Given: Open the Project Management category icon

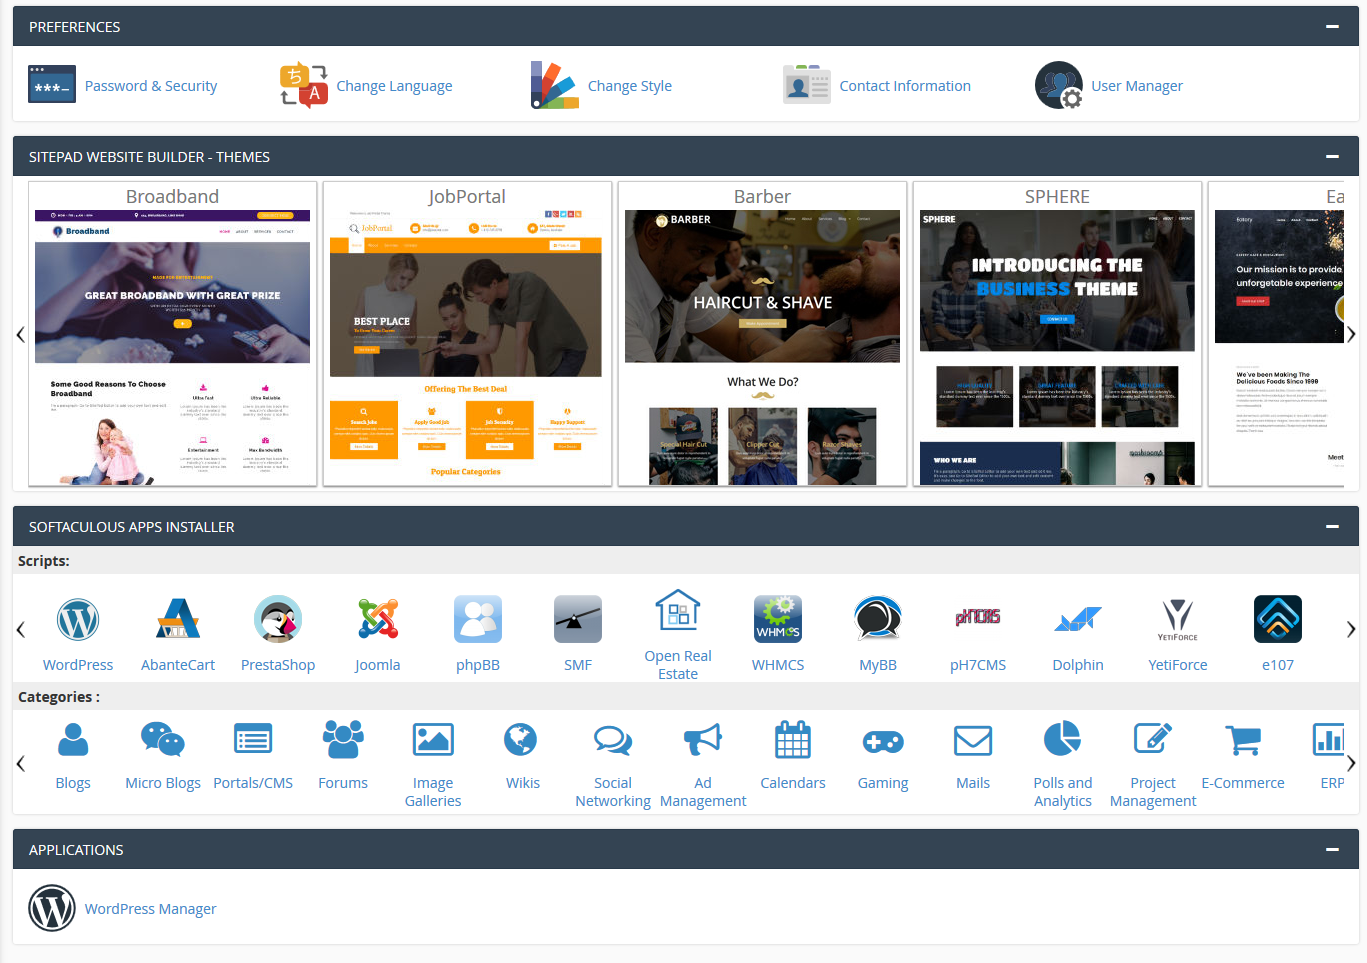Looking at the screenshot, I should click(x=1153, y=740).
